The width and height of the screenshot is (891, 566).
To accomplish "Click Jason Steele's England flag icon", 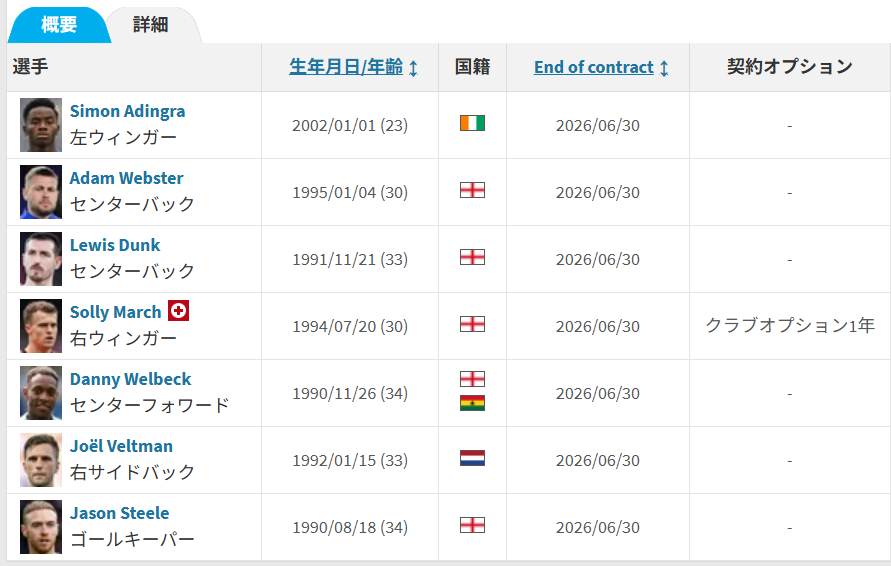I will coord(472,525).
